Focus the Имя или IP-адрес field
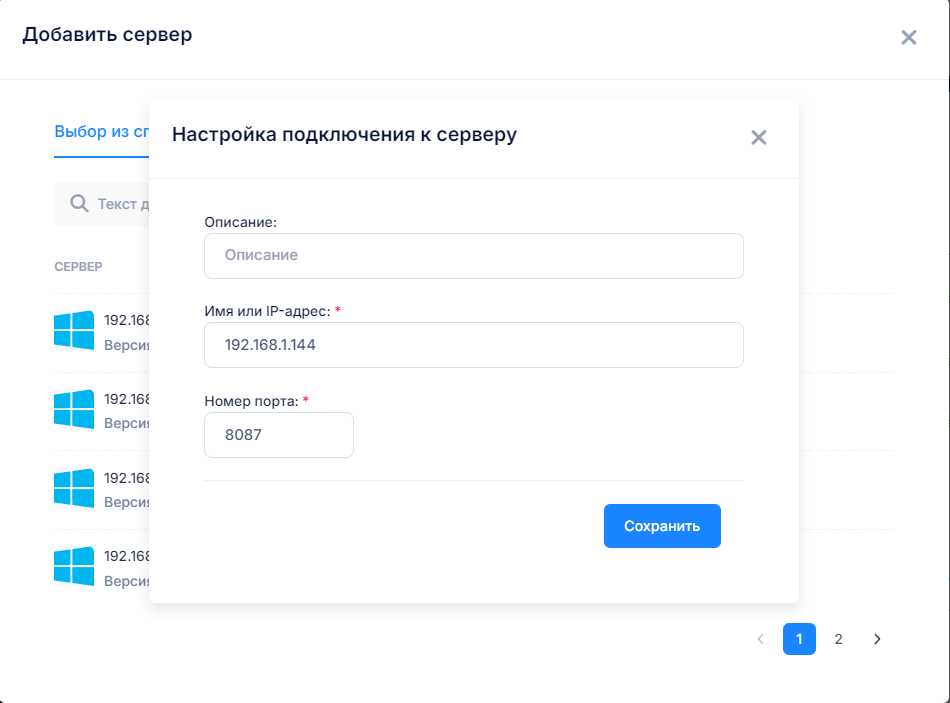The image size is (950, 703). coord(473,345)
